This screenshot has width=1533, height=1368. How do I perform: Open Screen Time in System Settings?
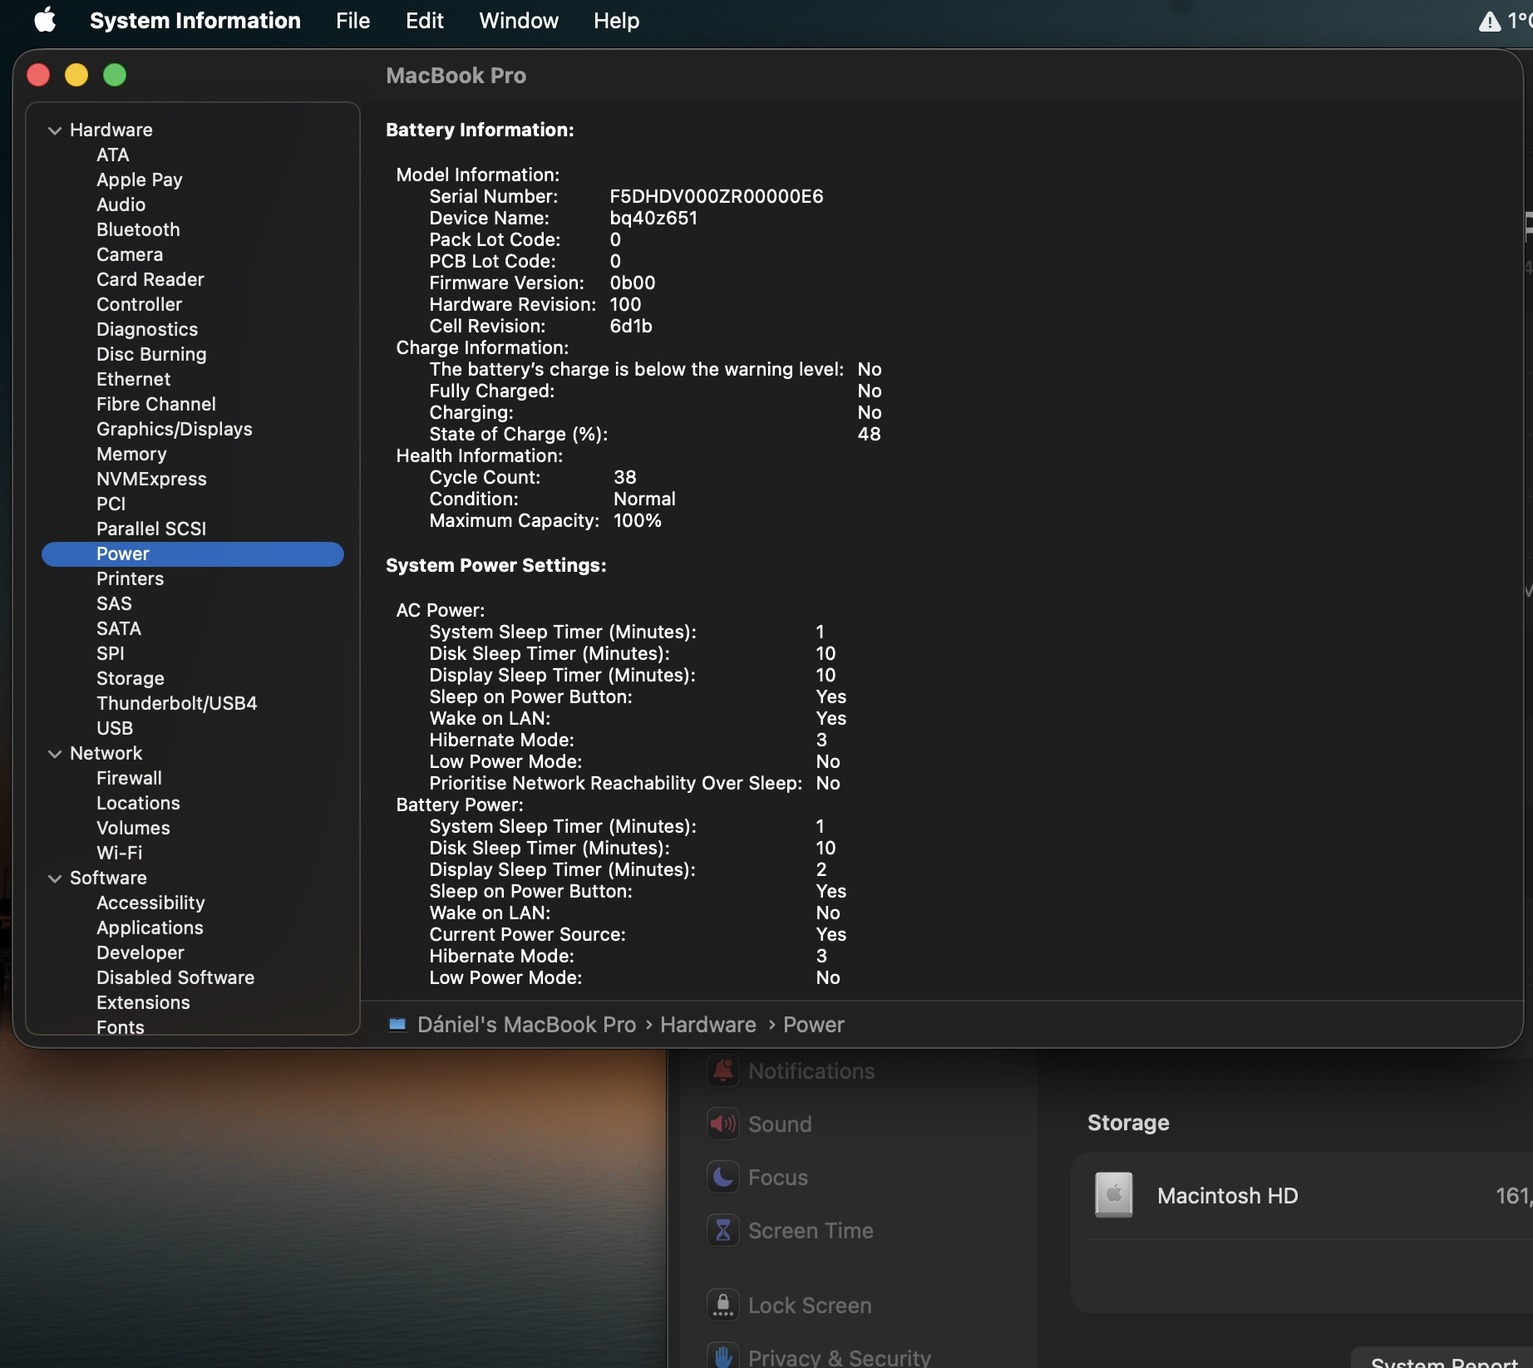811,1230
